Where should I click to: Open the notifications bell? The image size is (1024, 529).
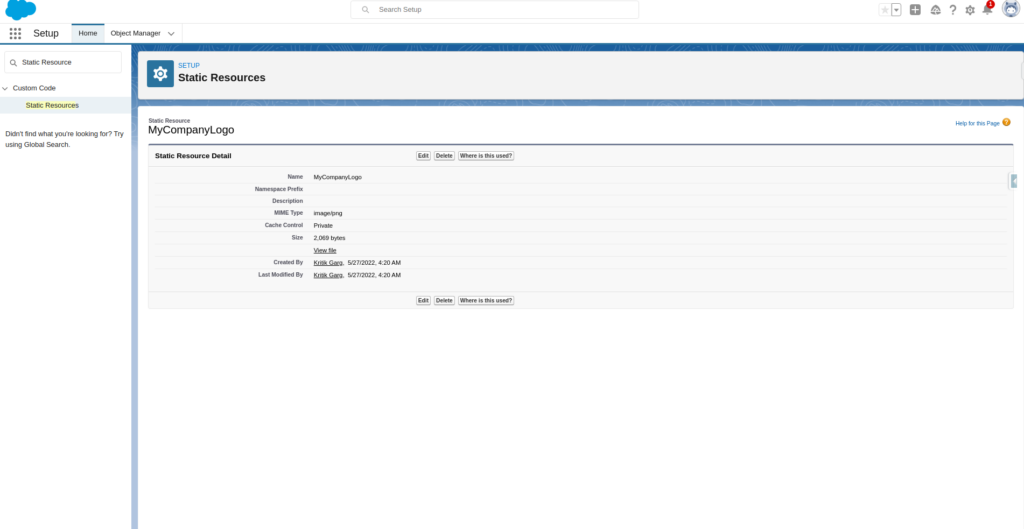point(987,10)
